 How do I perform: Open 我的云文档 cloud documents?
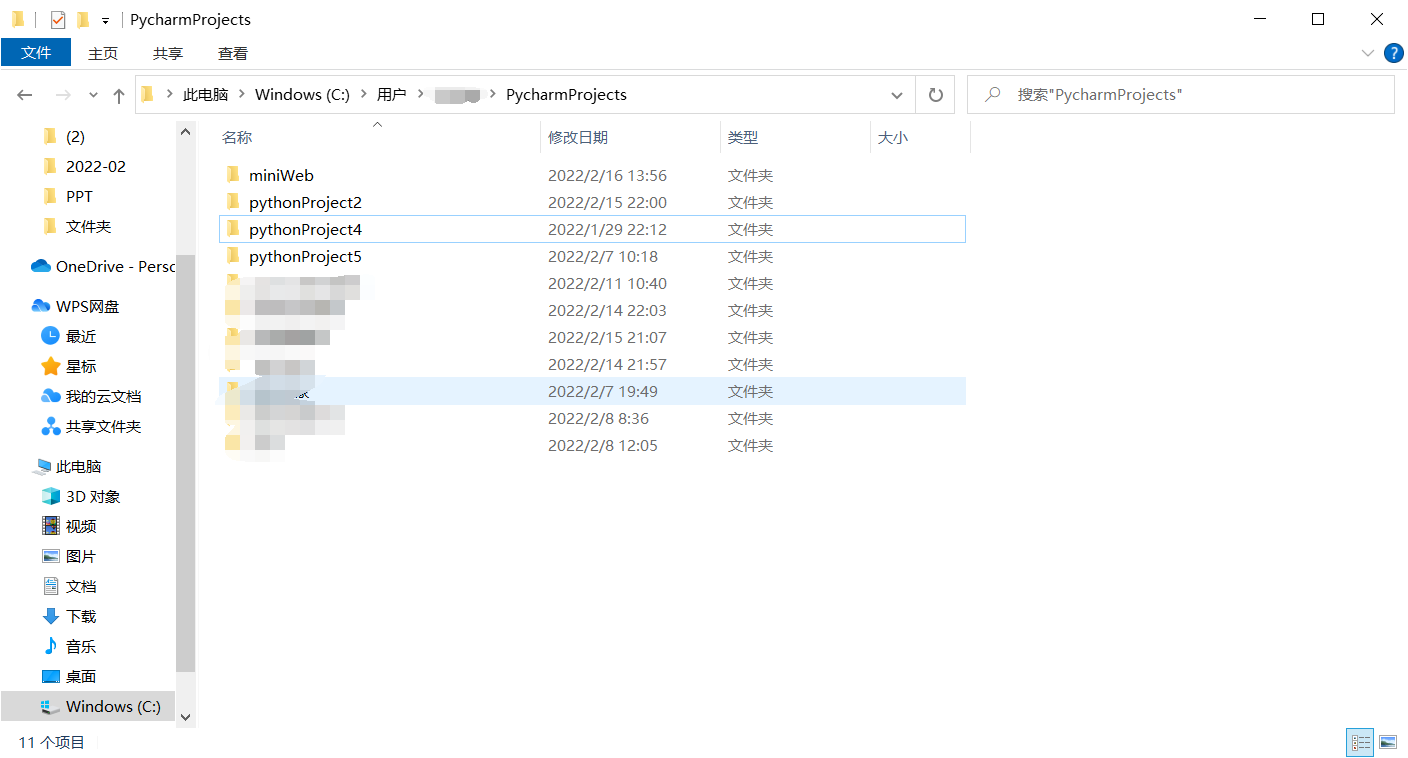pos(91,396)
